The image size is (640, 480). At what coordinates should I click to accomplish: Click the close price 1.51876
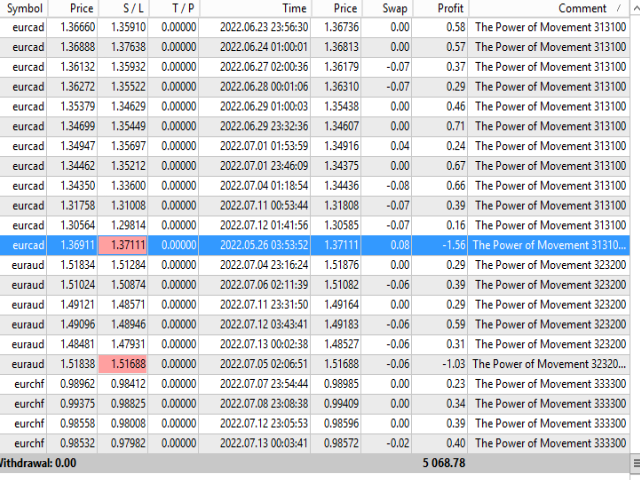341,265
